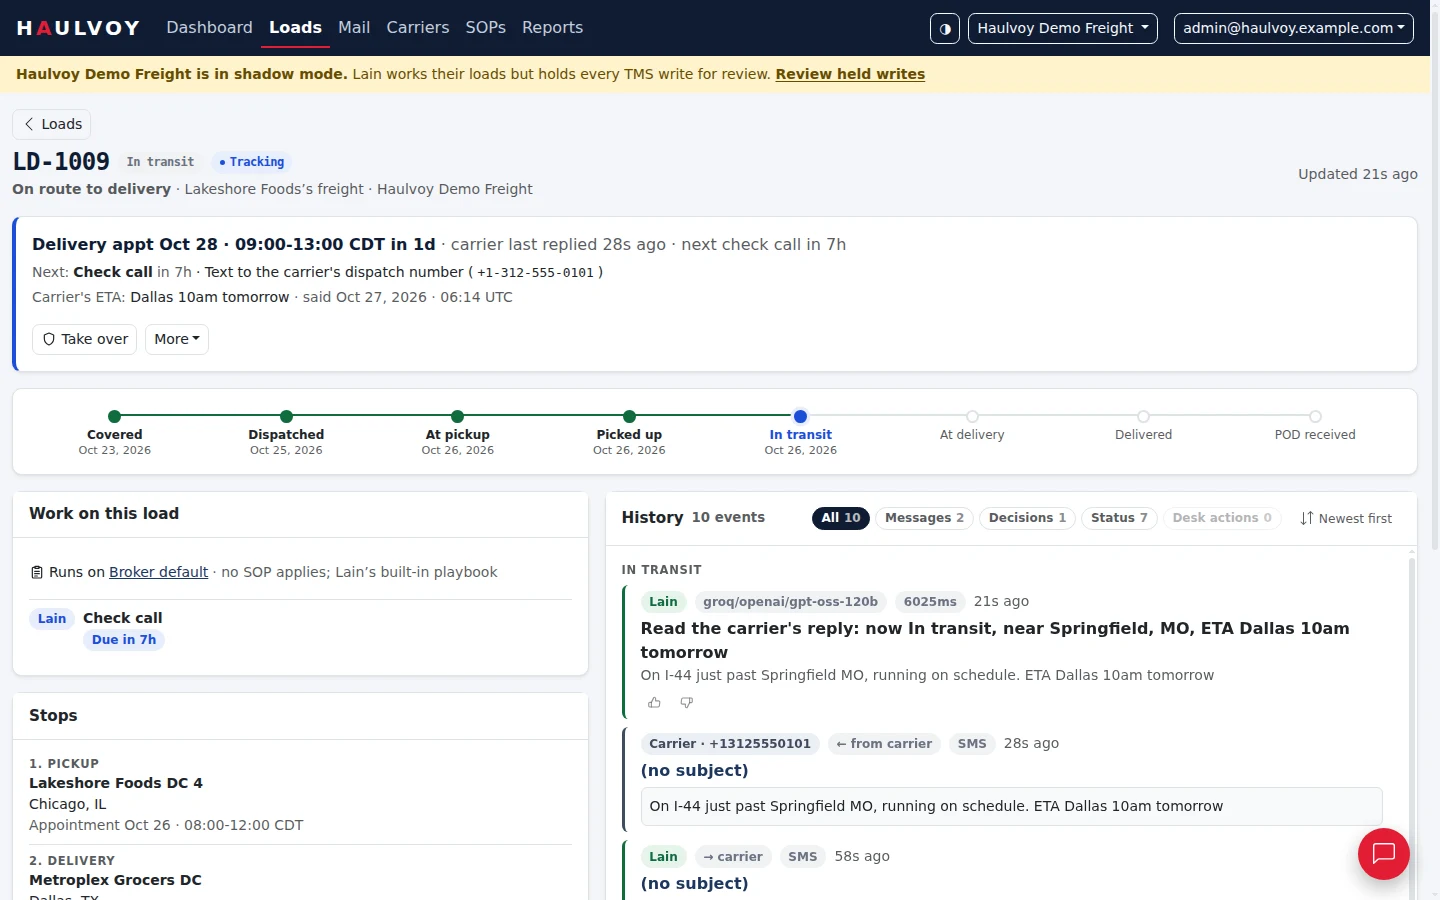Select the Loads nav tab

[295, 28]
